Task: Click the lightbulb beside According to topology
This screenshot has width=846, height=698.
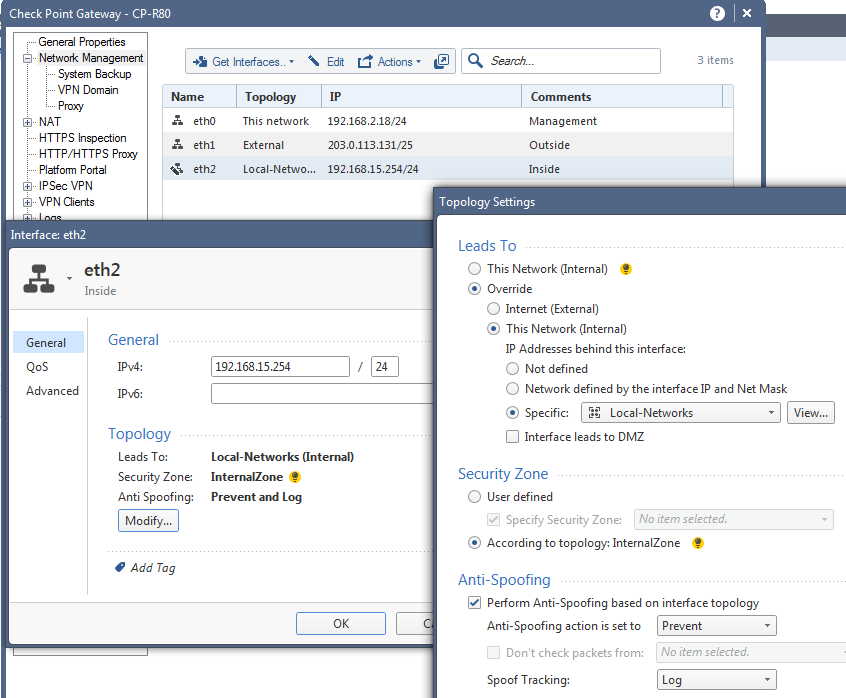Action: [x=698, y=543]
